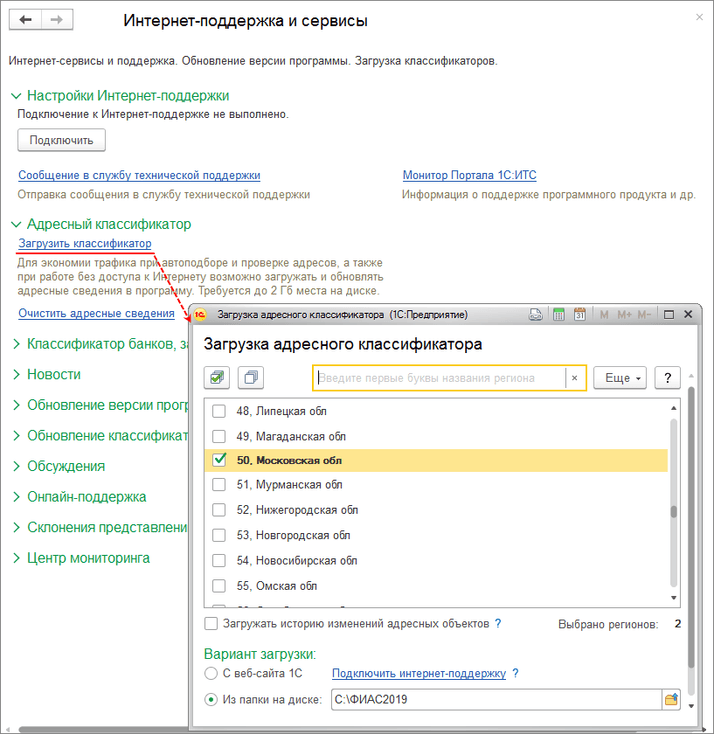Click the Загрузить классификатор link
Screen dimensions: 714x734
85,243
